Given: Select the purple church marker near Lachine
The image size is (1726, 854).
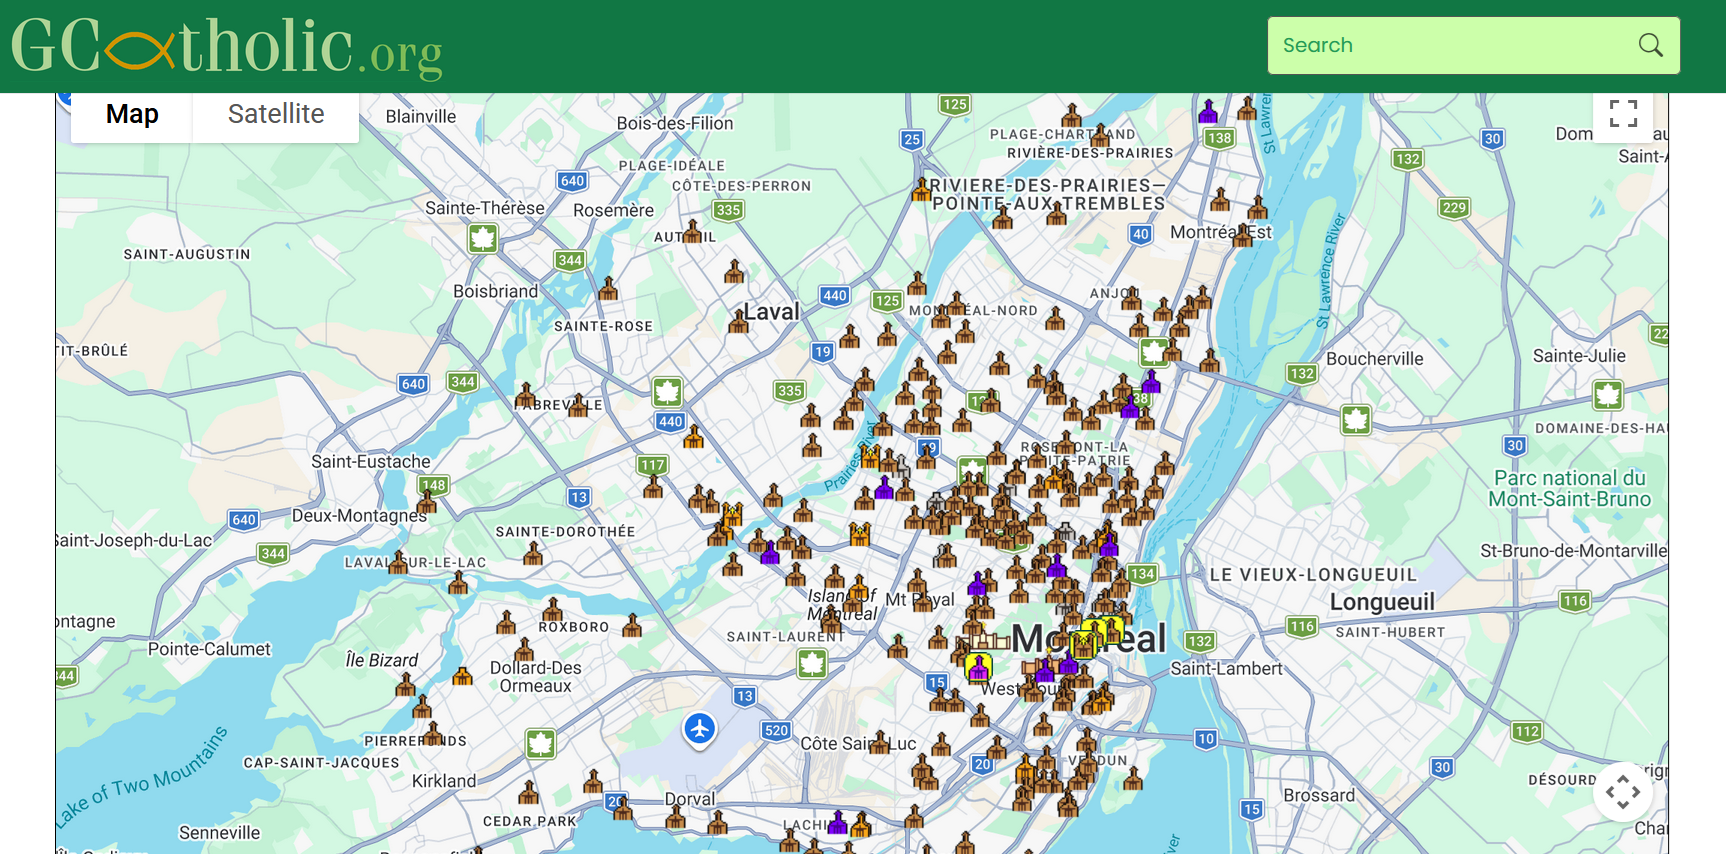Looking at the screenshot, I should (x=838, y=822).
